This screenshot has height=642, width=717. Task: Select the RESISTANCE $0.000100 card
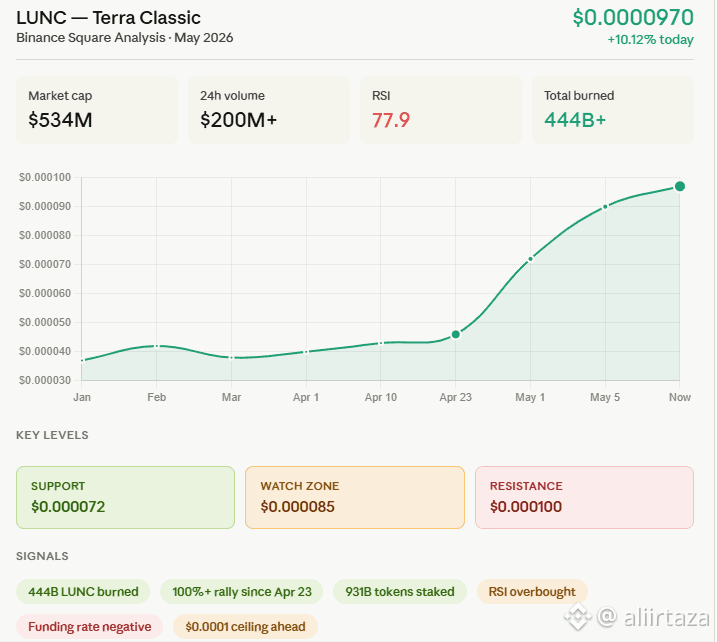(584, 498)
